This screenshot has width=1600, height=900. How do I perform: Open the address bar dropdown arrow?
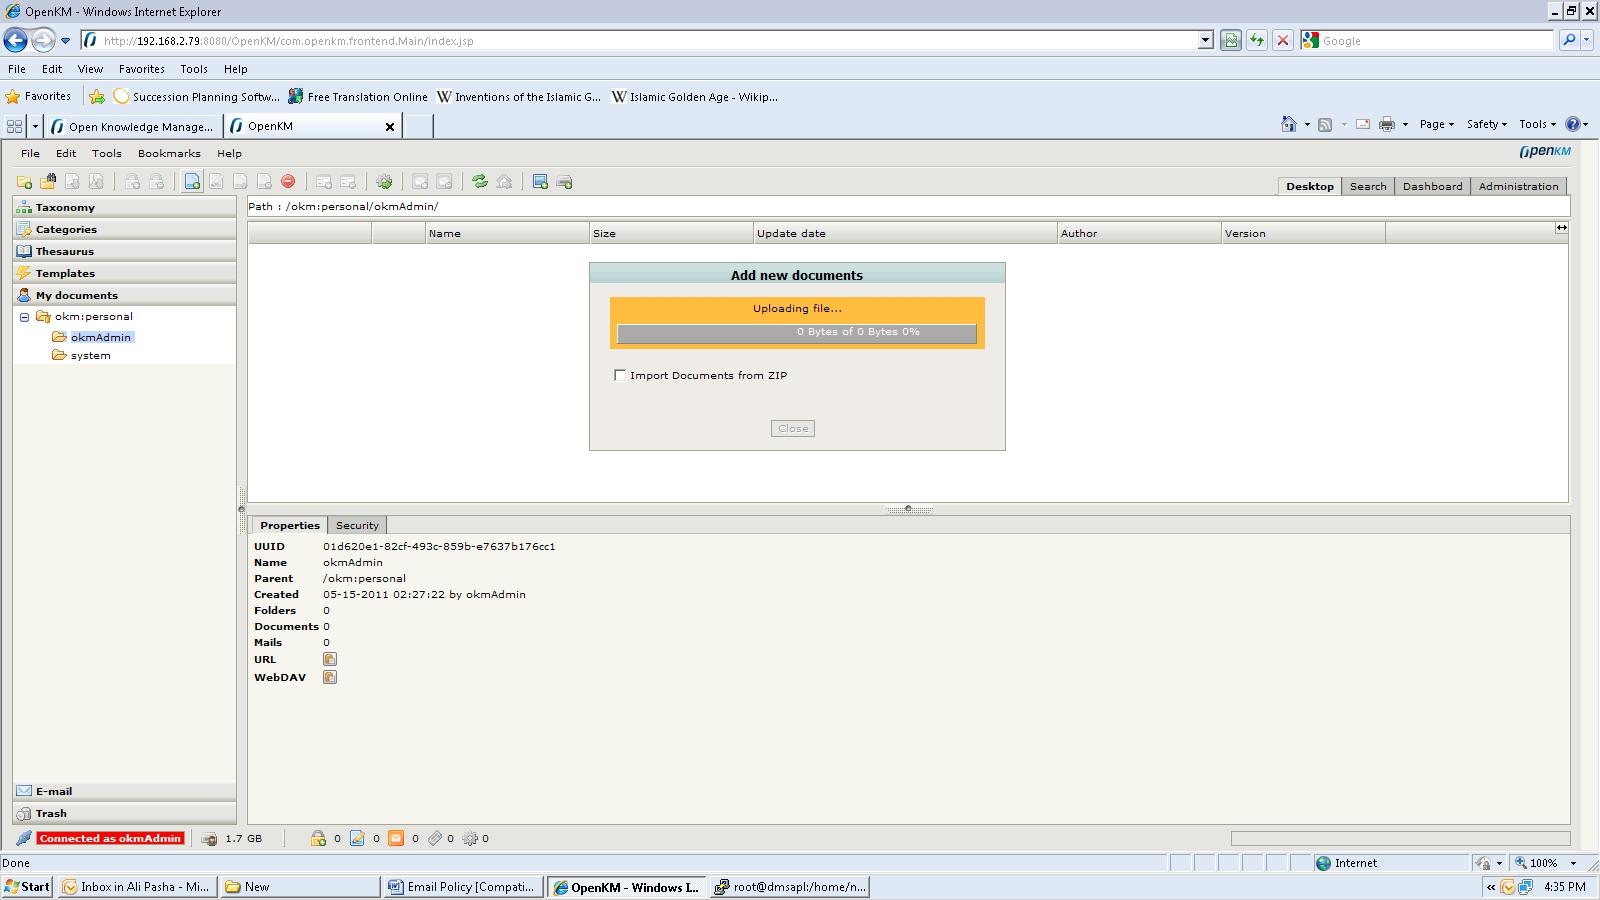[1205, 41]
